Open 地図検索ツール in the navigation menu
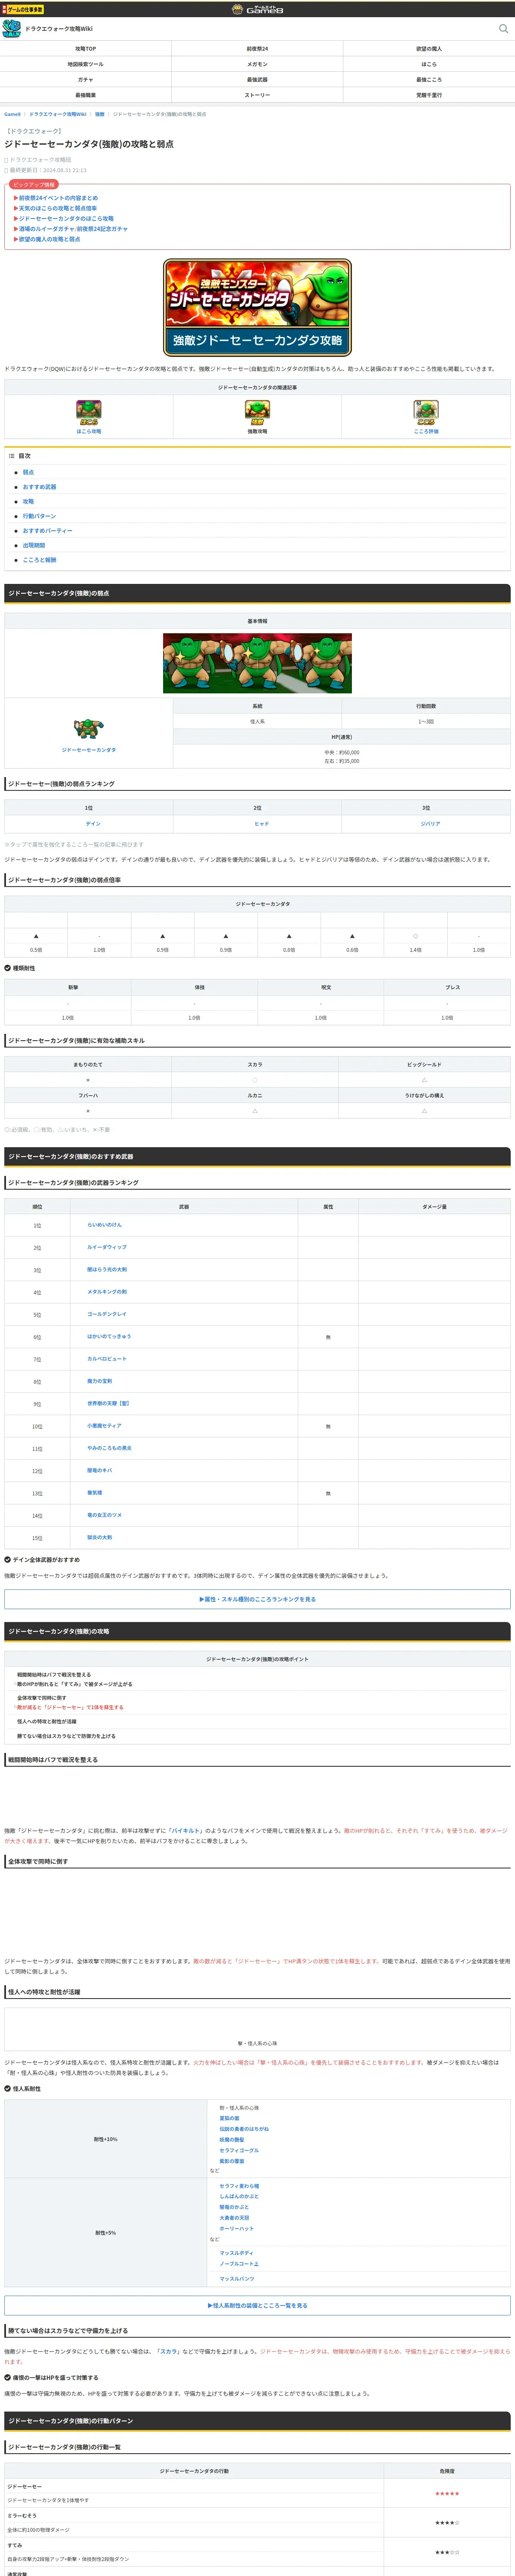This screenshot has height=2576, width=515. click(86, 64)
